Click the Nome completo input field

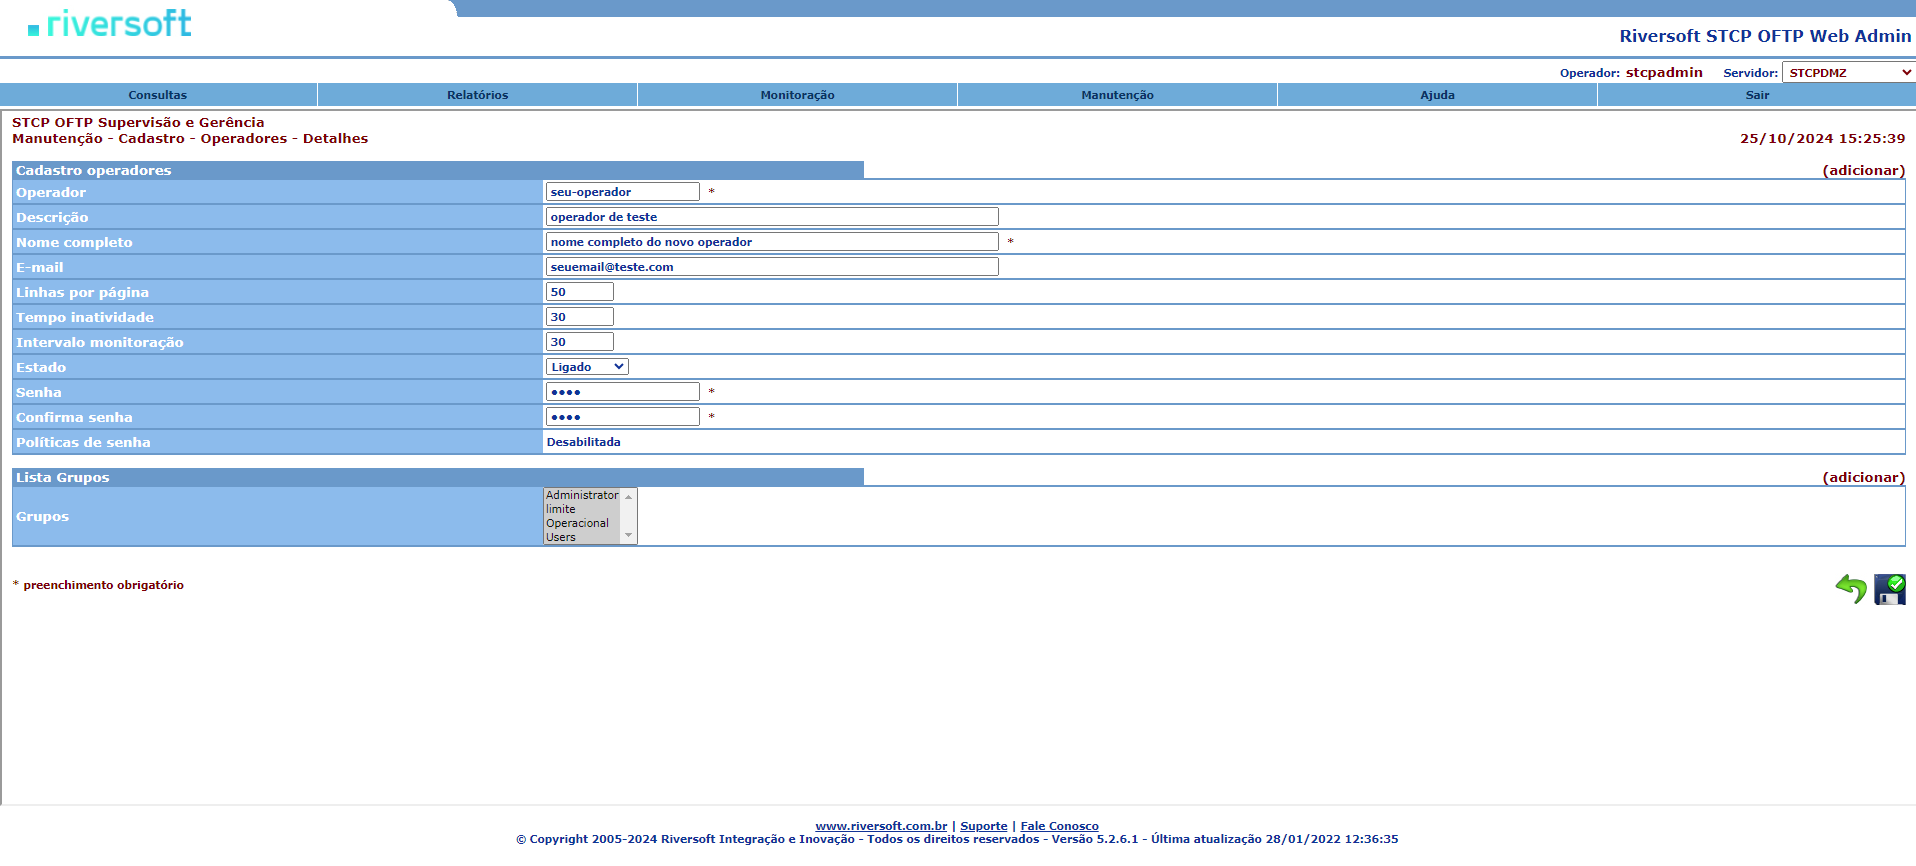pyautogui.click(x=772, y=242)
